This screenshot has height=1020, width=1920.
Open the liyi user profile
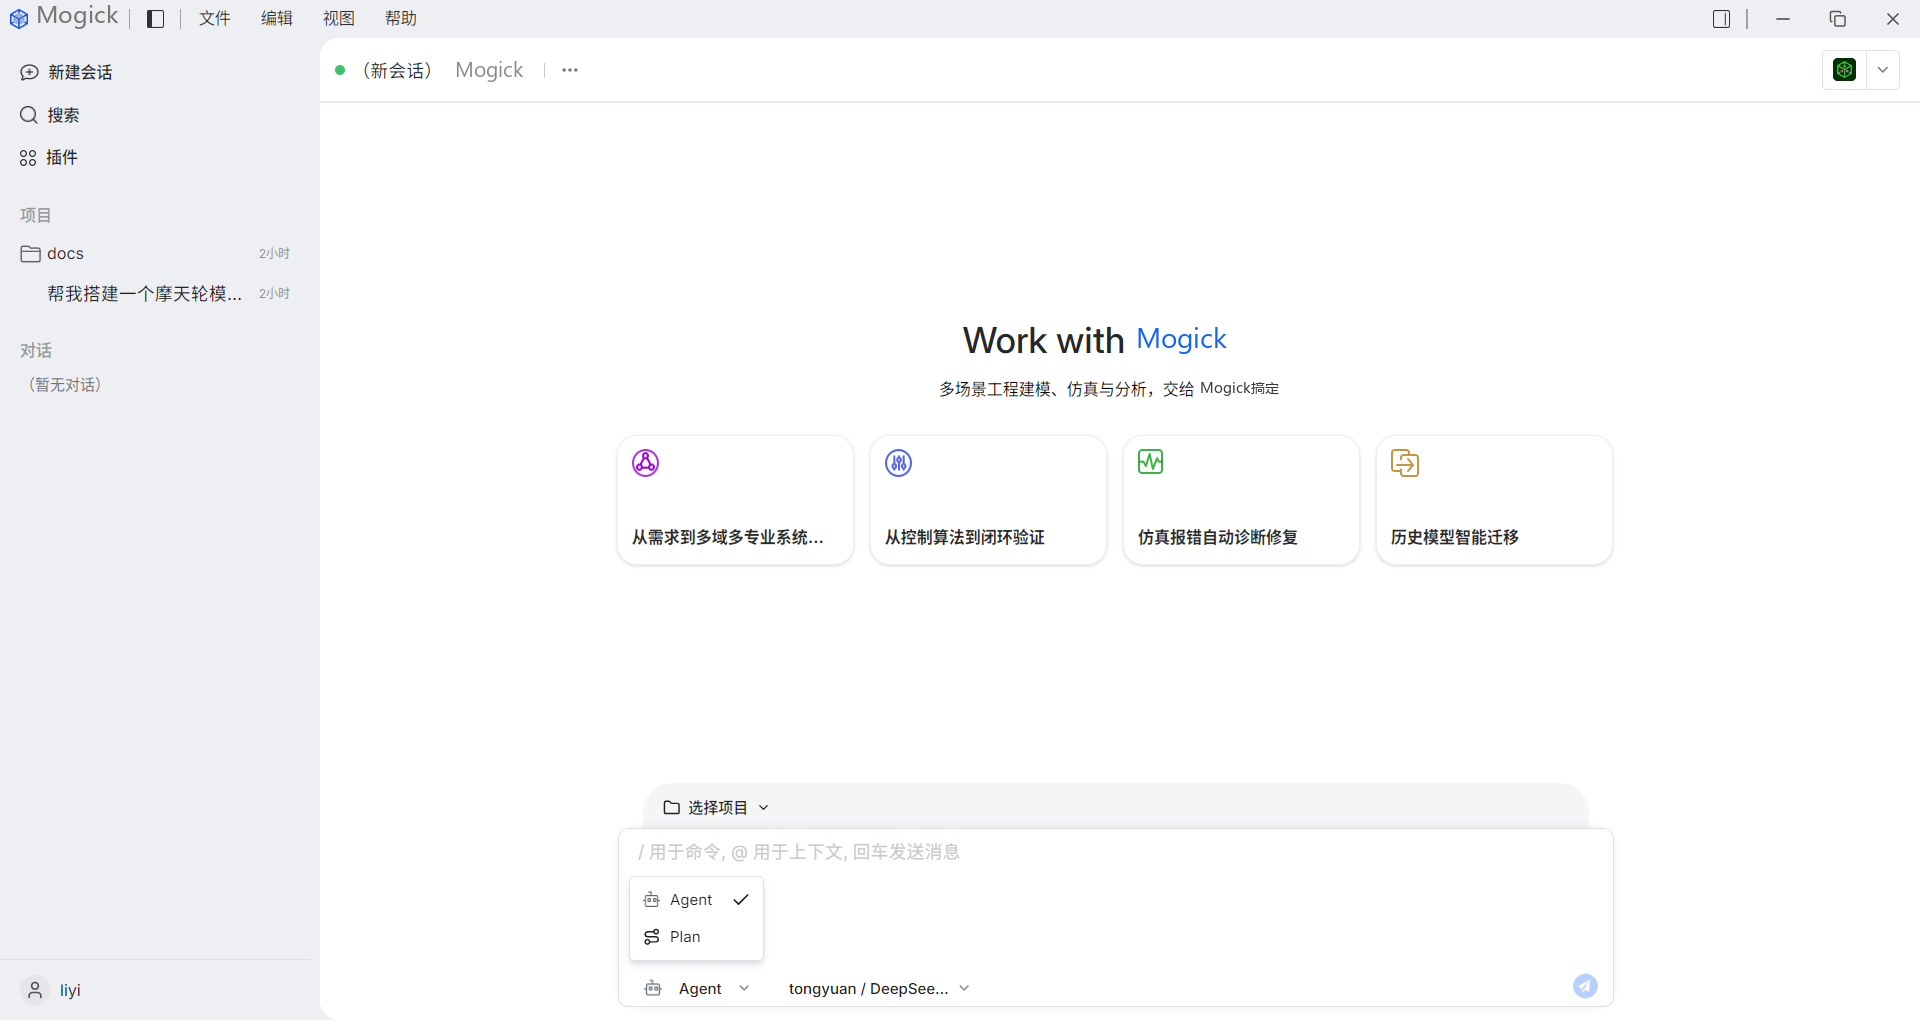(52, 990)
